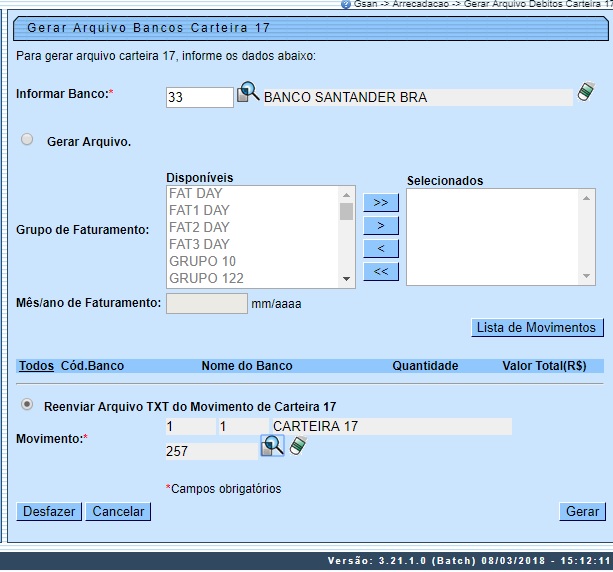Select the Gerar Arquivo radio option
This screenshot has height=572, width=613.
click(x=27, y=141)
